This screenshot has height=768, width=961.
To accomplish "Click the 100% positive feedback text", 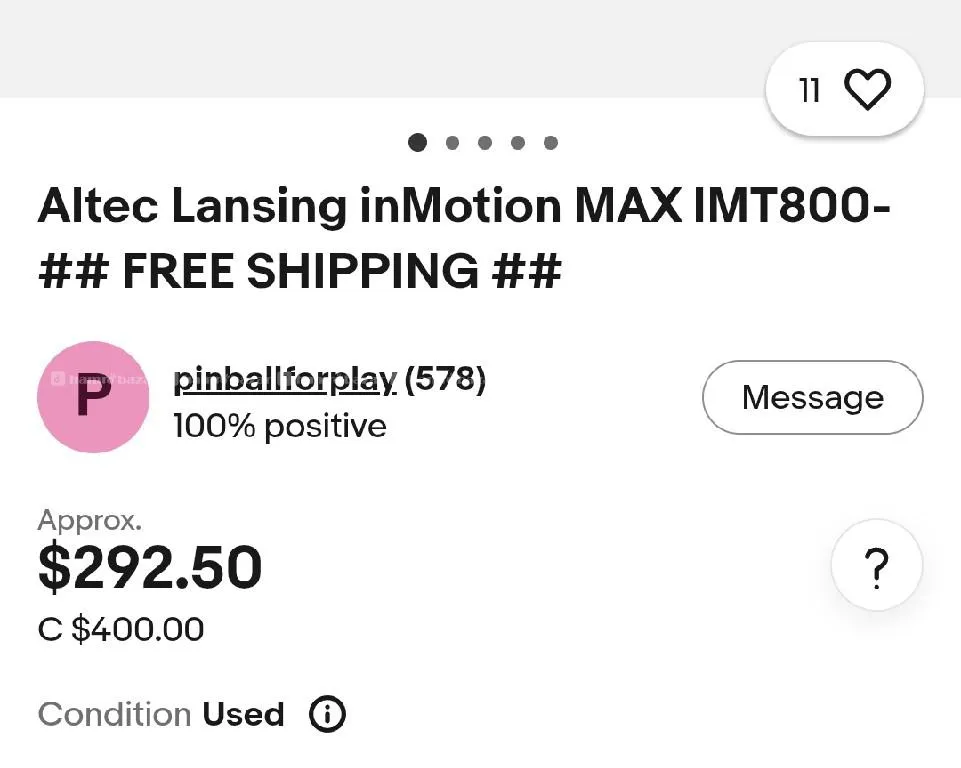I will 279,426.
